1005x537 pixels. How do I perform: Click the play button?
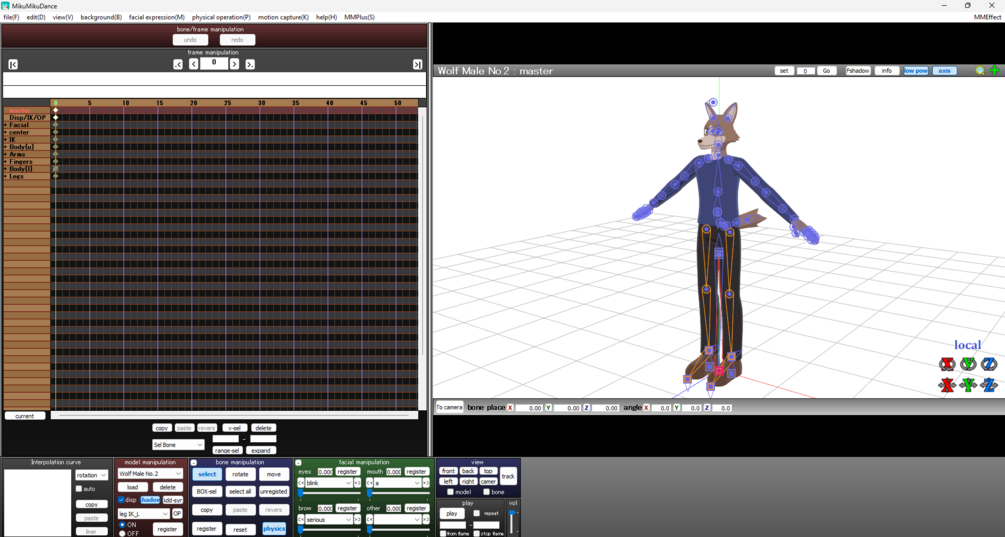pos(452,513)
